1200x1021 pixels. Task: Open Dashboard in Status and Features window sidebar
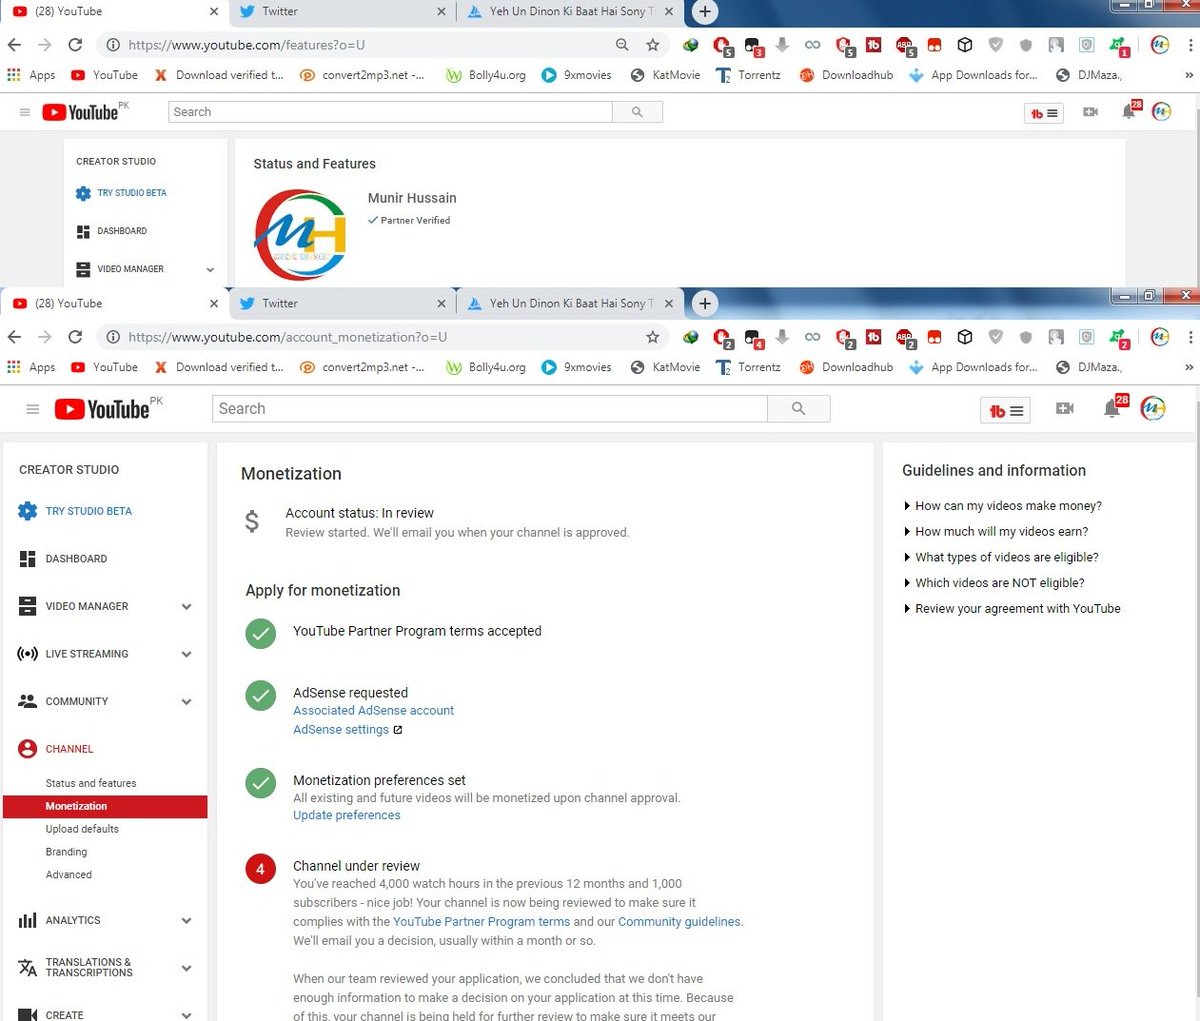[x=112, y=231]
